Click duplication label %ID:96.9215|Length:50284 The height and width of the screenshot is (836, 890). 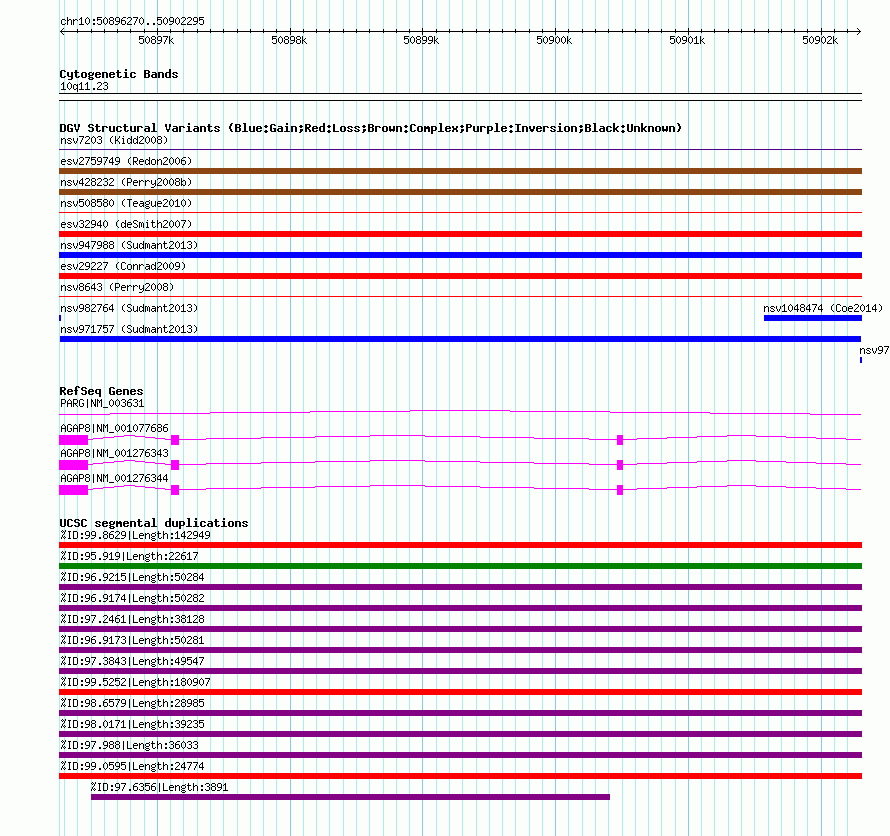pyautogui.click(x=132, y=577)
